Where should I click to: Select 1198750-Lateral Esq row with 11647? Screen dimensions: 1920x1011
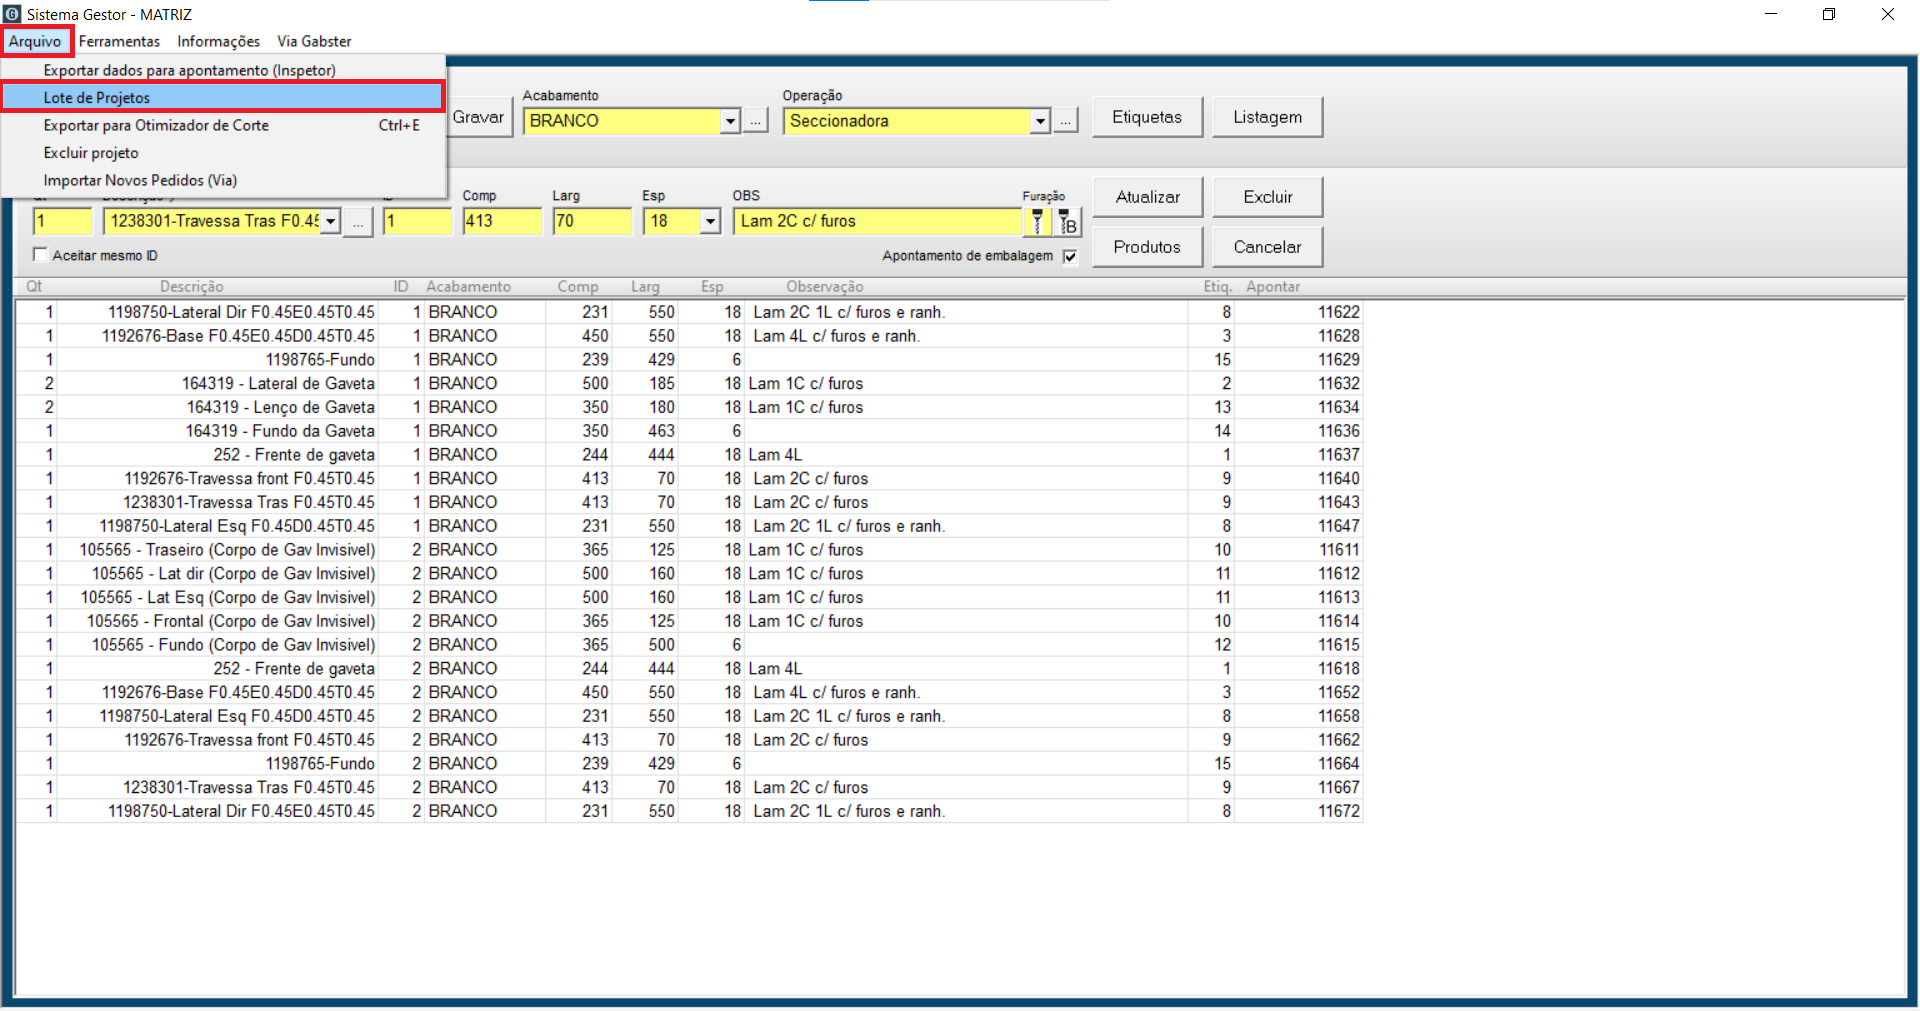tap(689, 526)
